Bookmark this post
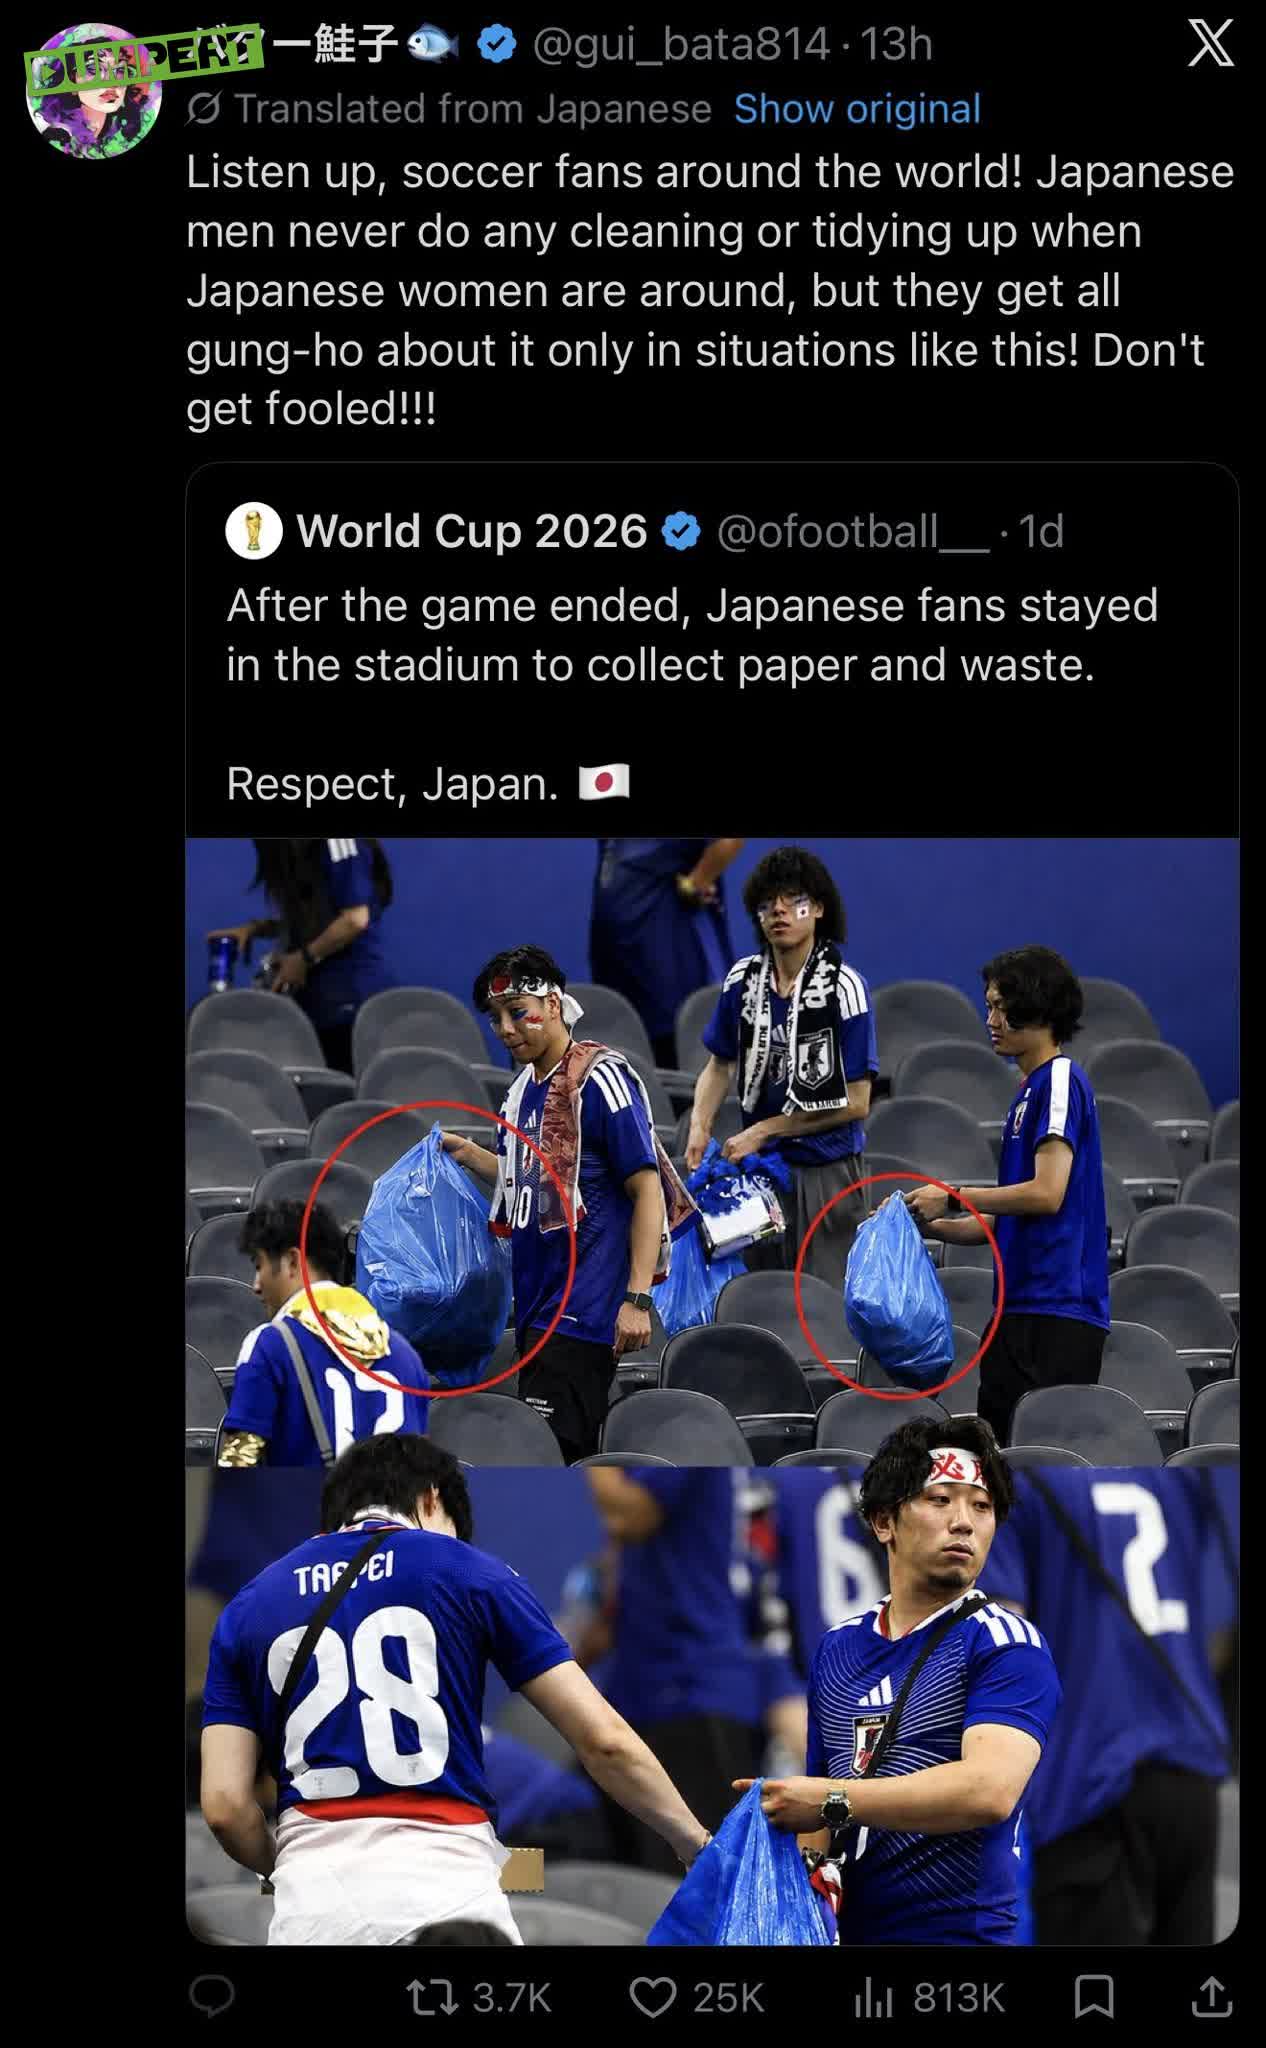Viewport: 1266px width, 2048px height. (1094, 1997)
